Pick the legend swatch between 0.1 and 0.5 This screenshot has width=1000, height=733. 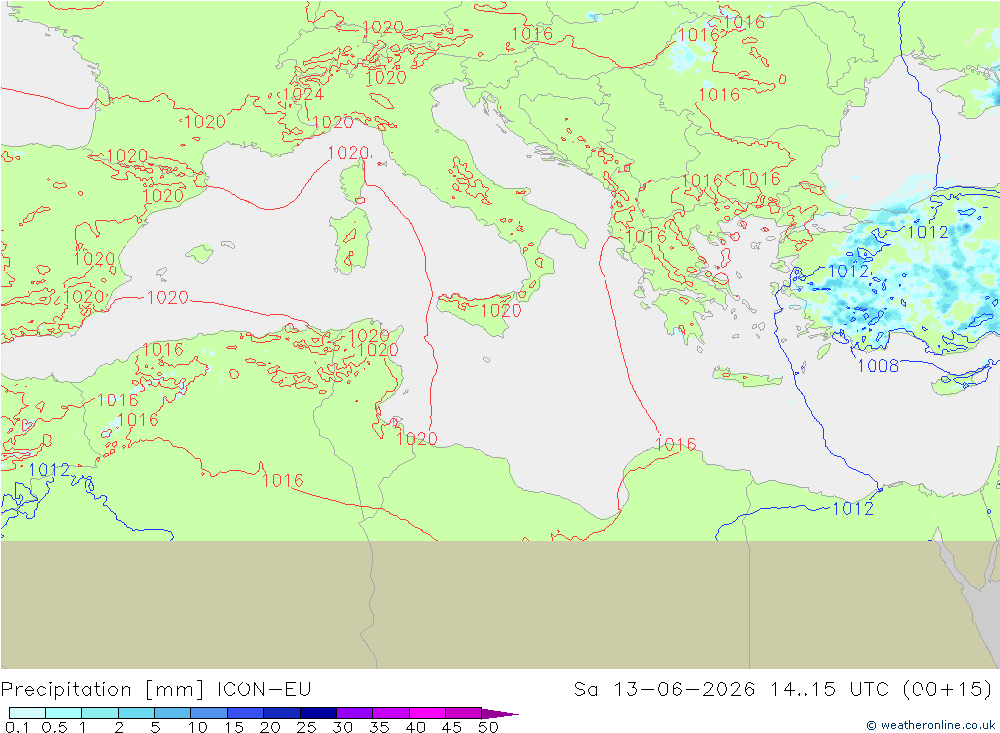coord(27,713)
